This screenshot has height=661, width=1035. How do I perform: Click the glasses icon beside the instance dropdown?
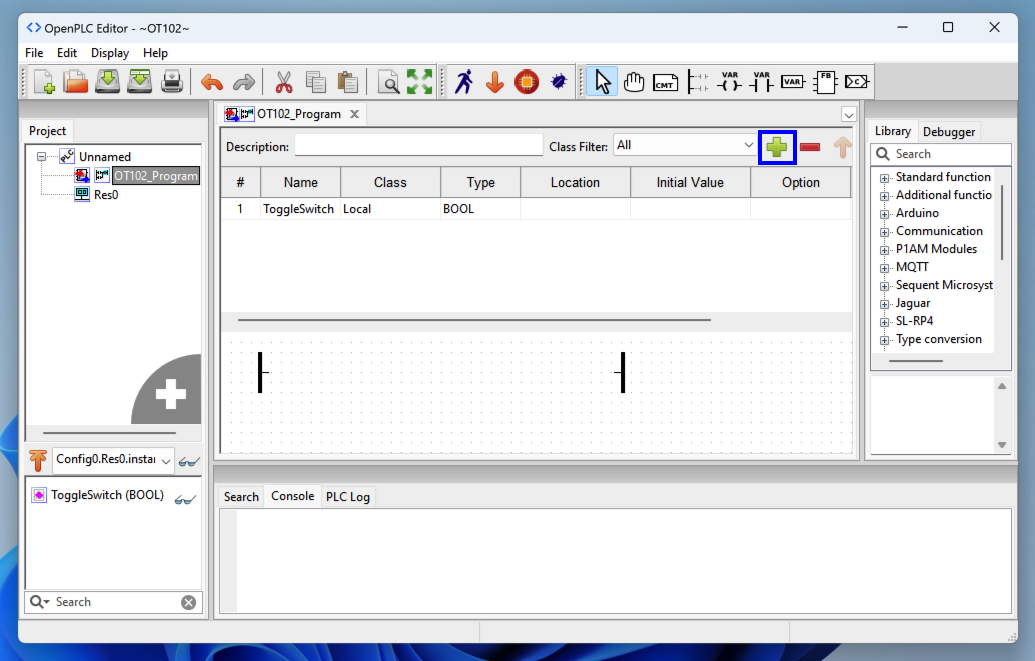189,461
